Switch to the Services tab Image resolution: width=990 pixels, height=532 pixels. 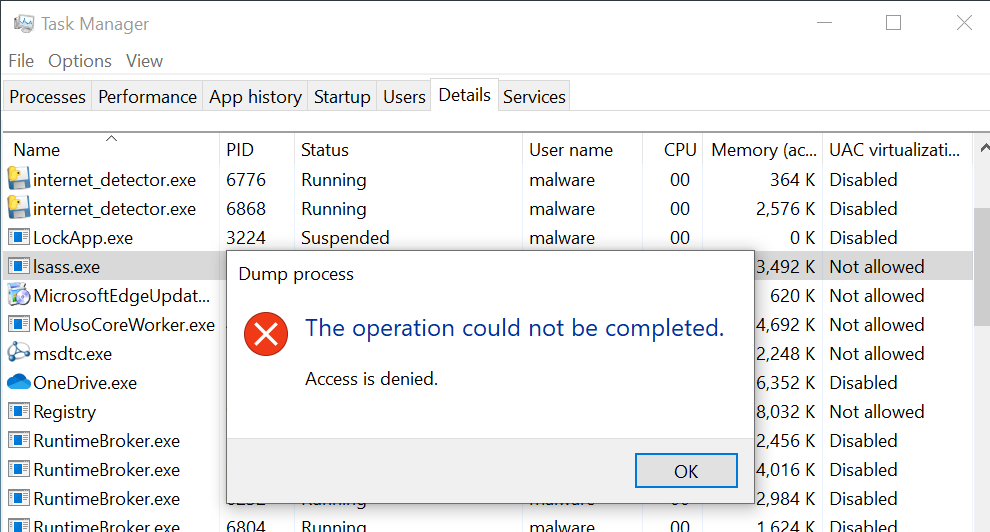pyautogui.click(x=534, y=97)
